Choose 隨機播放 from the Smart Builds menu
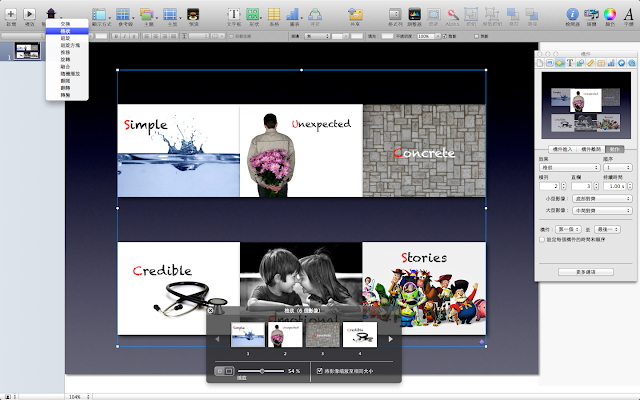This screenshot has width=640, height=400. (x=70, y=73)
